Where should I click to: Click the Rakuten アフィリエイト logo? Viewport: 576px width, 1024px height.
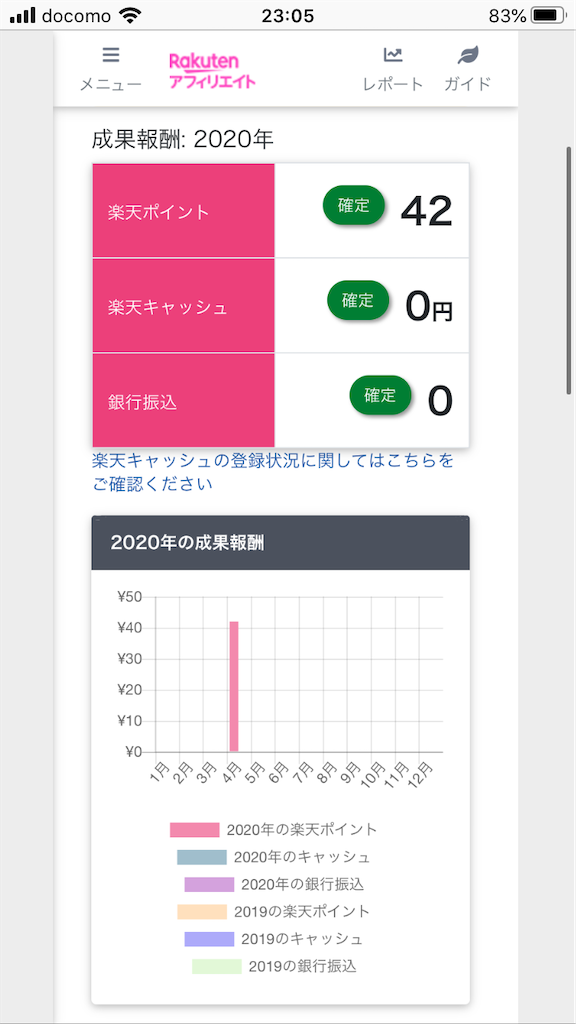pyautogui.click(x=212, y=71)
